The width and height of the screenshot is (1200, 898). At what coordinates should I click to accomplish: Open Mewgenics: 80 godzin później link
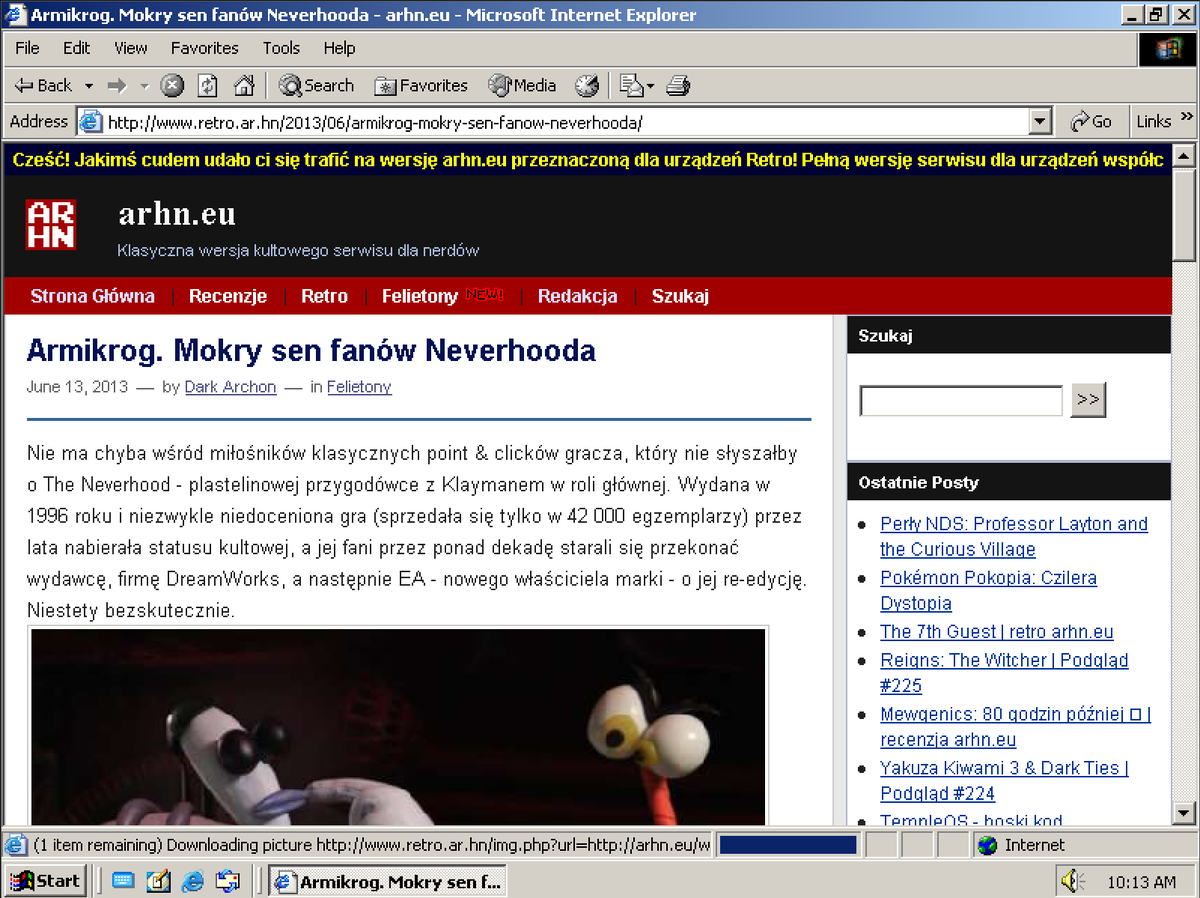1016,727
